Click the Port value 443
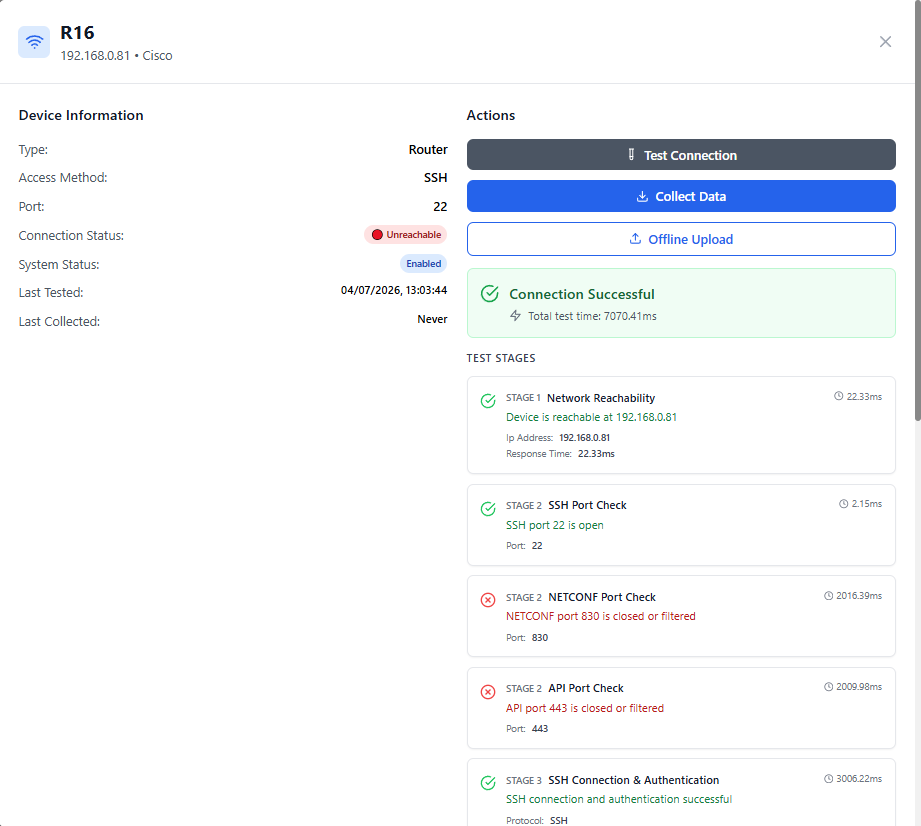921x826 pixels. click(x=540, y=728)
